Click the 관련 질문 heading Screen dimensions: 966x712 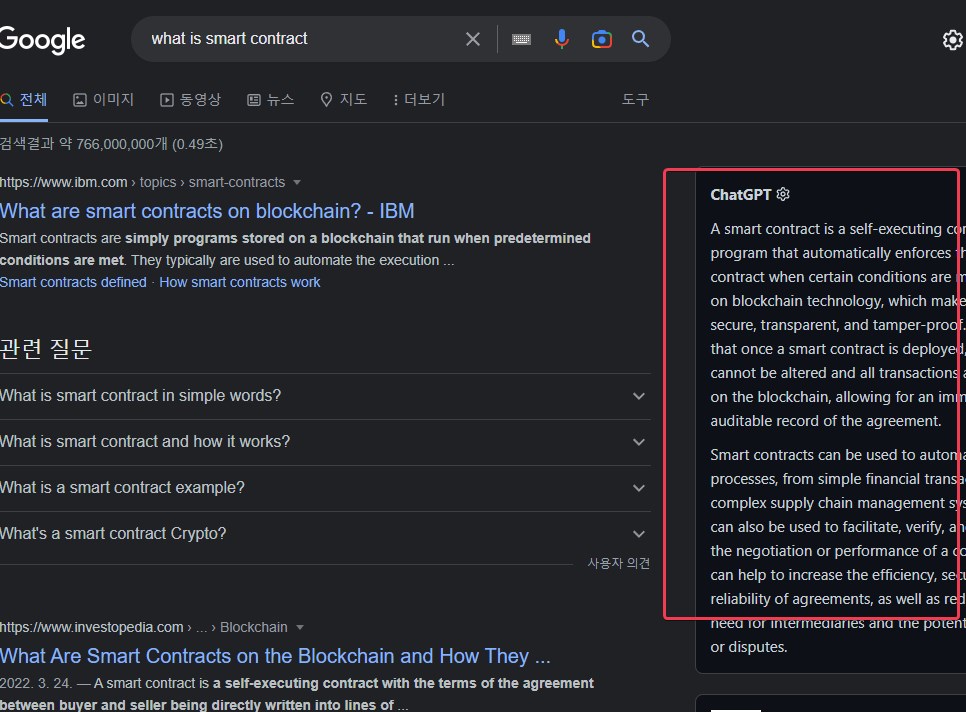[x=46, y=349]
